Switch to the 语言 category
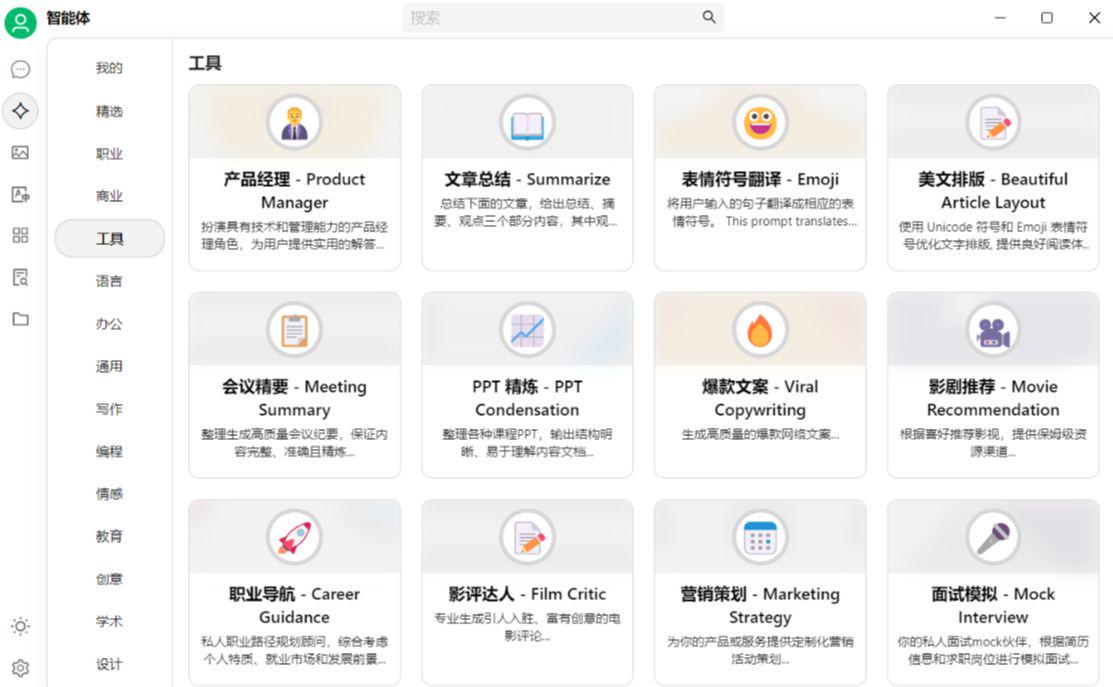Image resolution: width=1113 pixels, height=687 pixels. (108, 281)
